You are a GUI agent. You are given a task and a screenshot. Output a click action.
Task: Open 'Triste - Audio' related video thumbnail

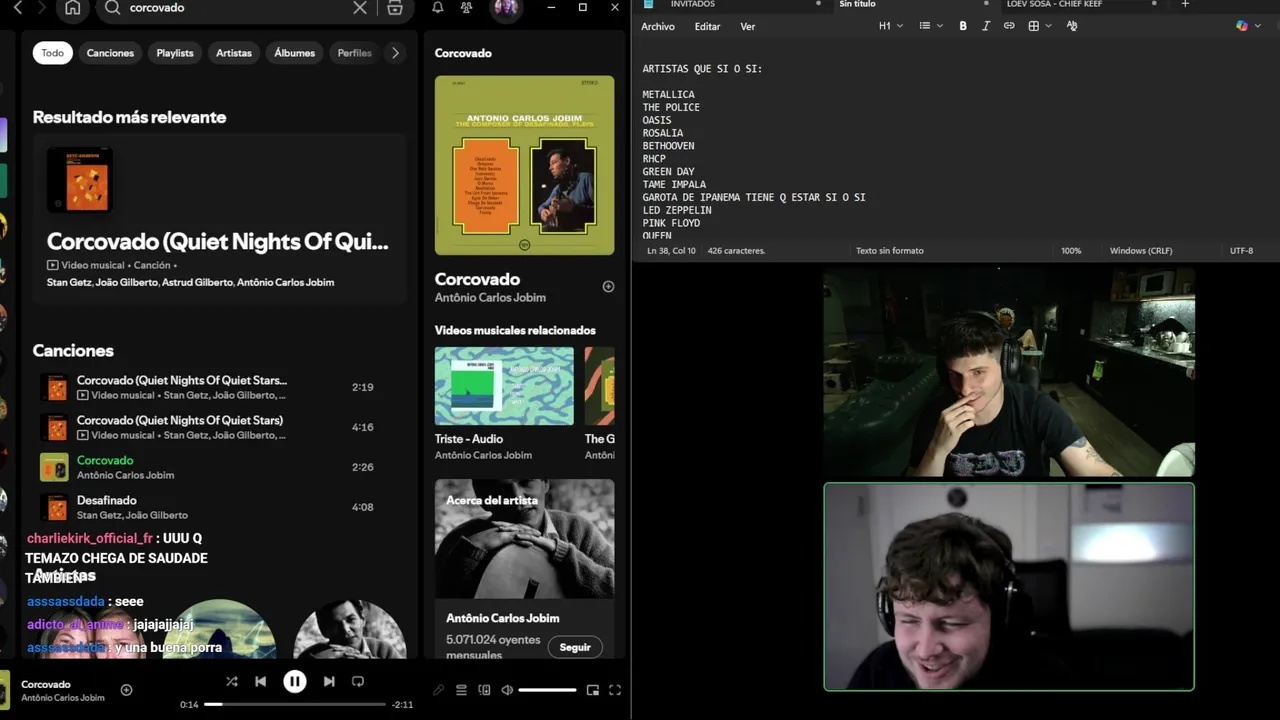504,386
